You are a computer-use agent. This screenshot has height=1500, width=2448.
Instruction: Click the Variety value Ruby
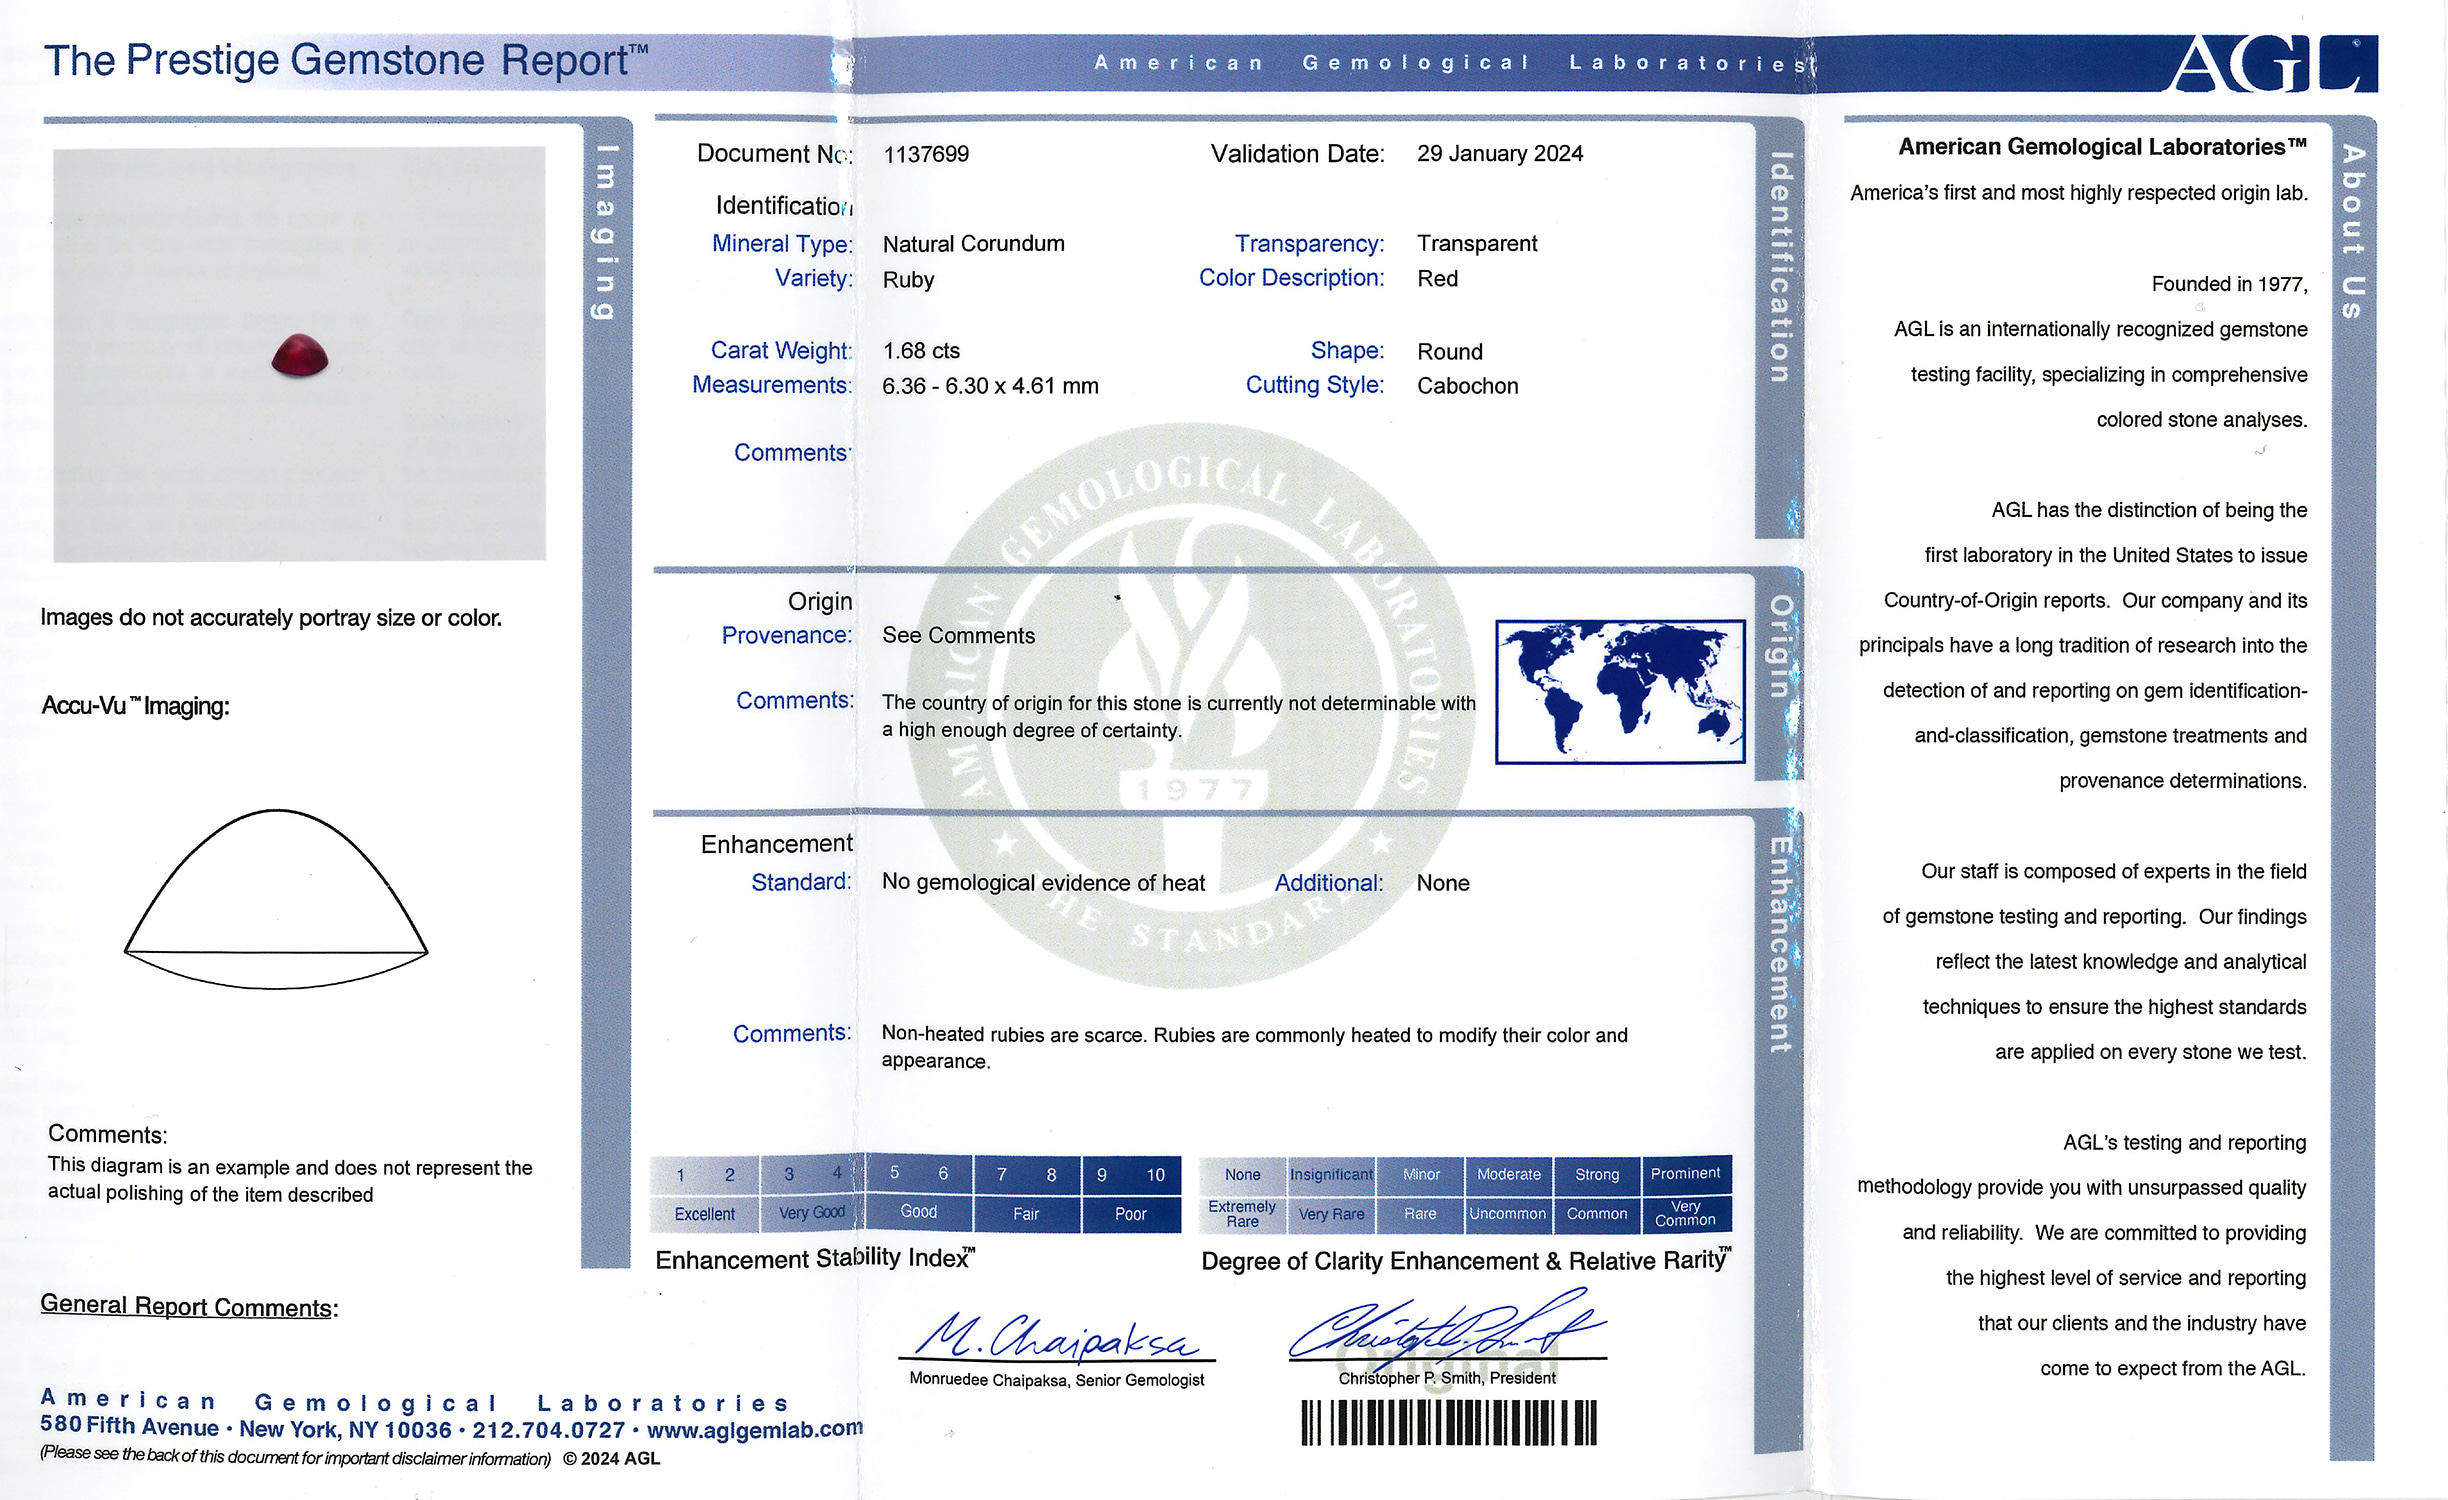(x=908, y=280)
